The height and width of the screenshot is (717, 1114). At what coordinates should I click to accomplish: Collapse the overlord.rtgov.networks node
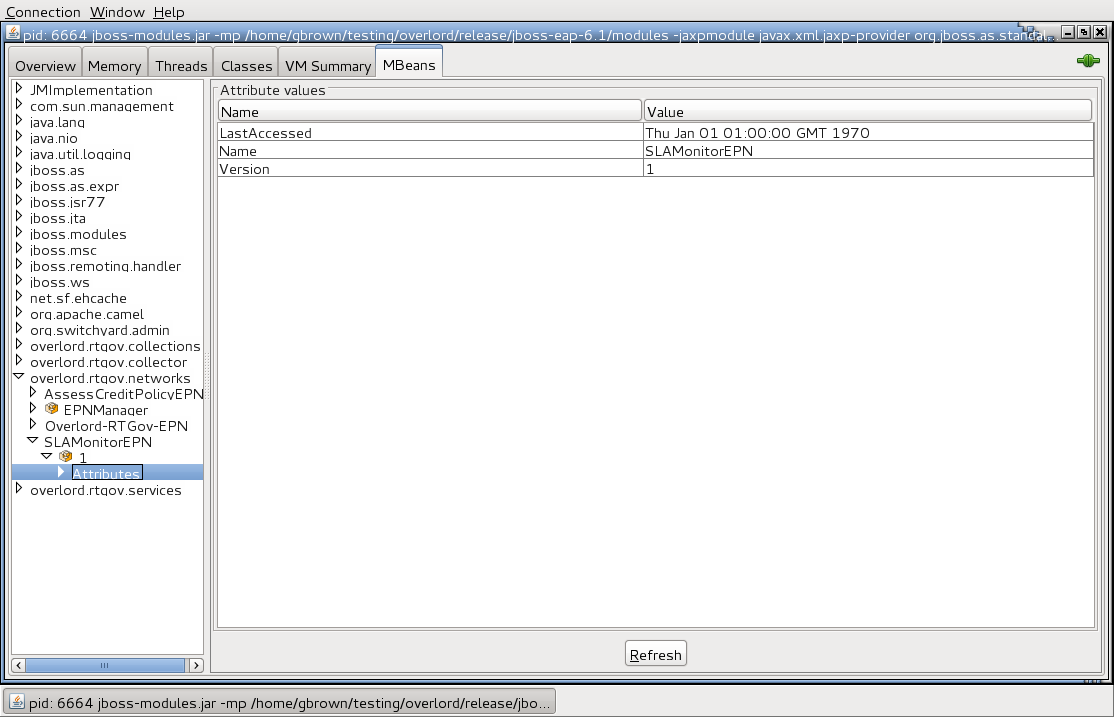18,378
